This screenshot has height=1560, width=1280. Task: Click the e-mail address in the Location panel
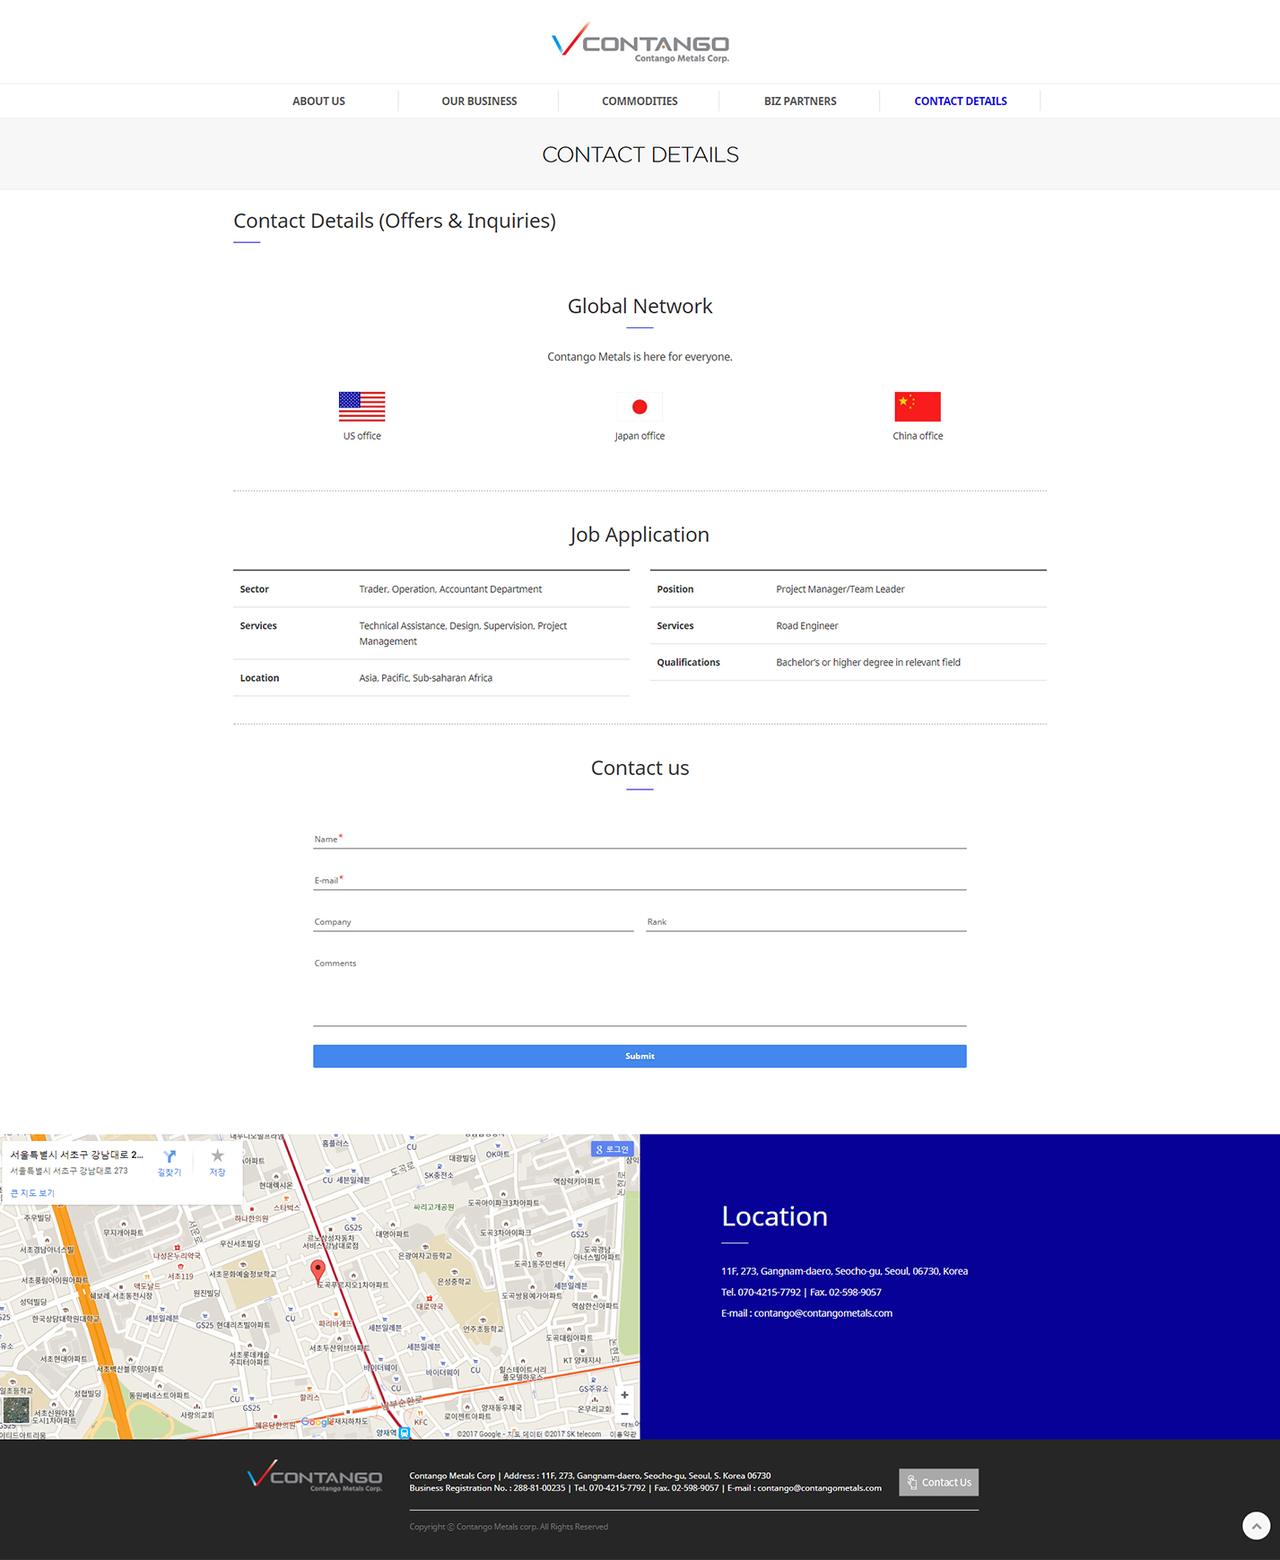[823, 1313]
